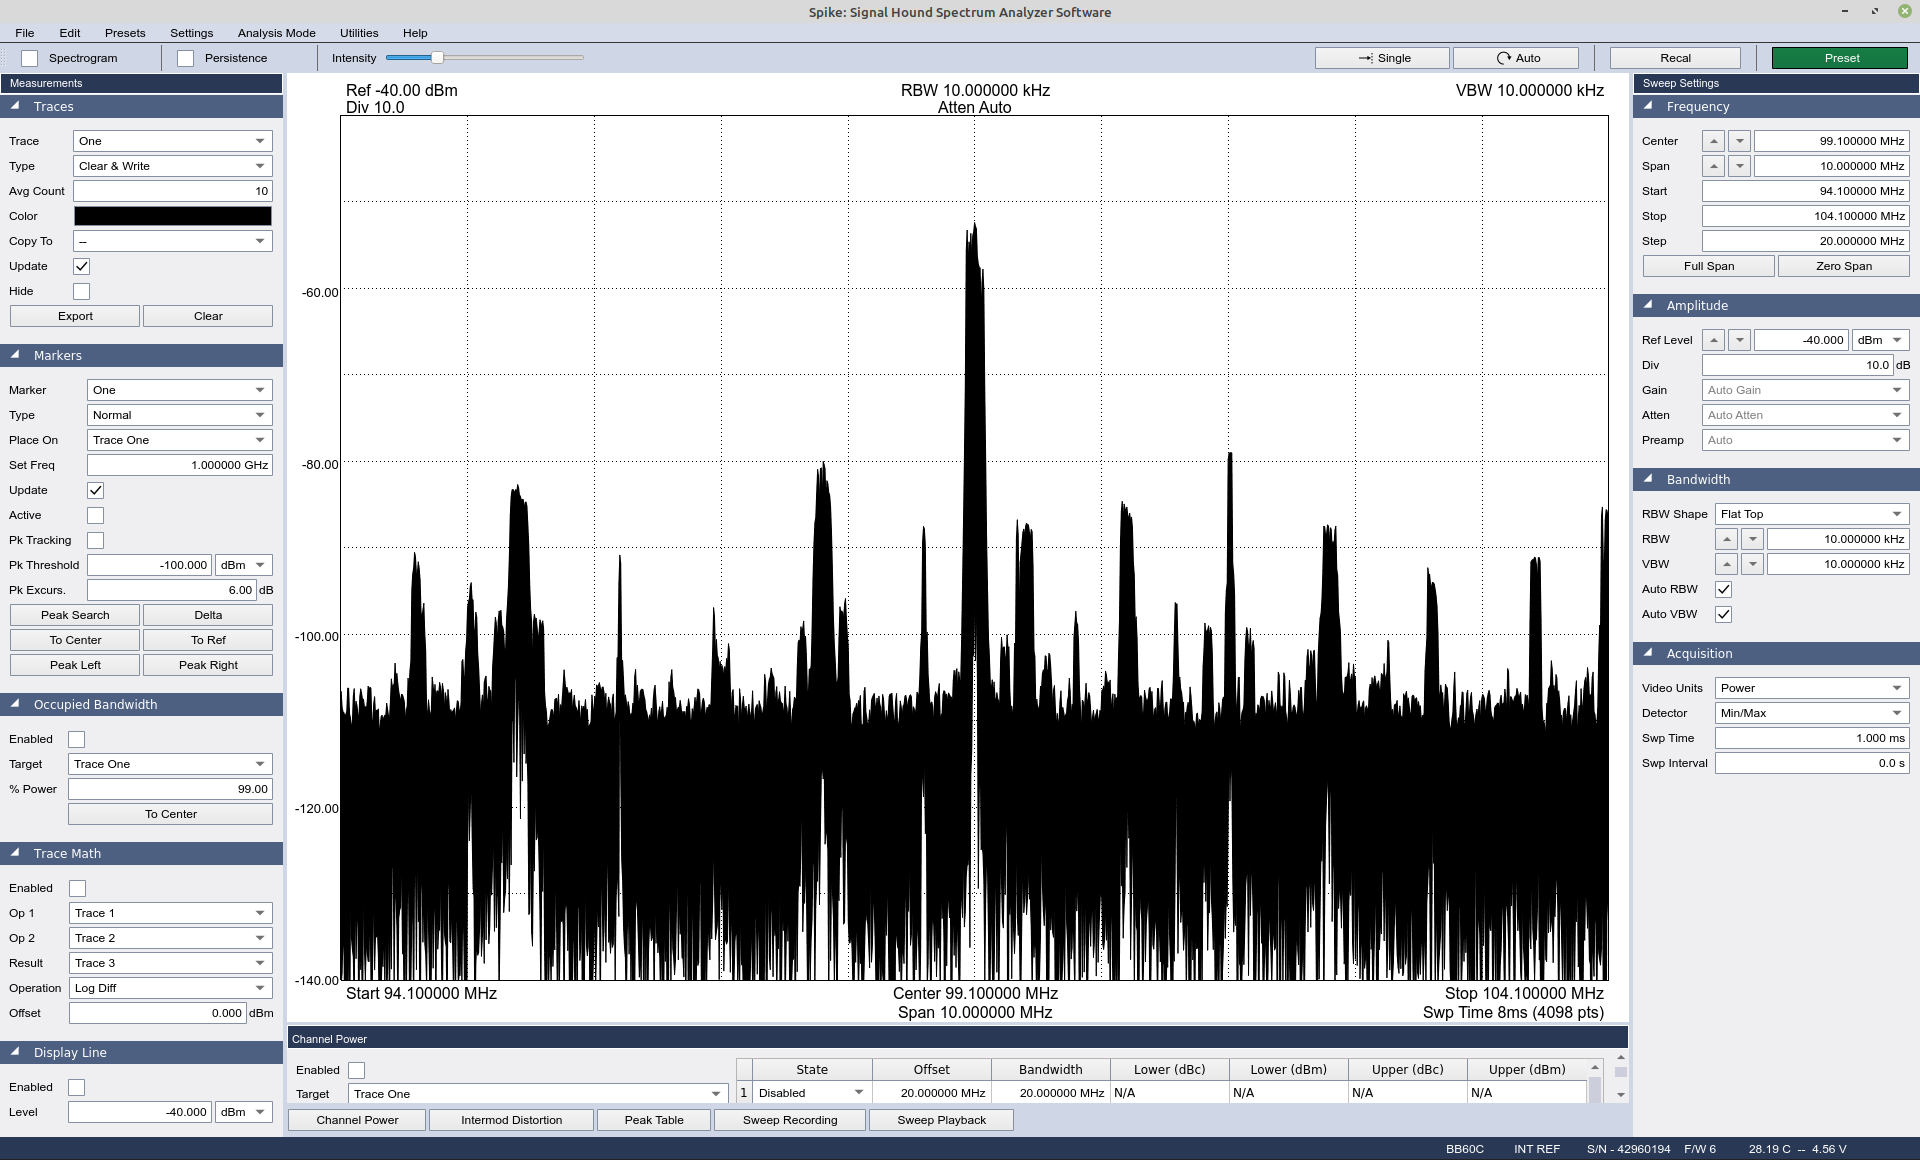Open the RBW Shape dropdown

1811,513
